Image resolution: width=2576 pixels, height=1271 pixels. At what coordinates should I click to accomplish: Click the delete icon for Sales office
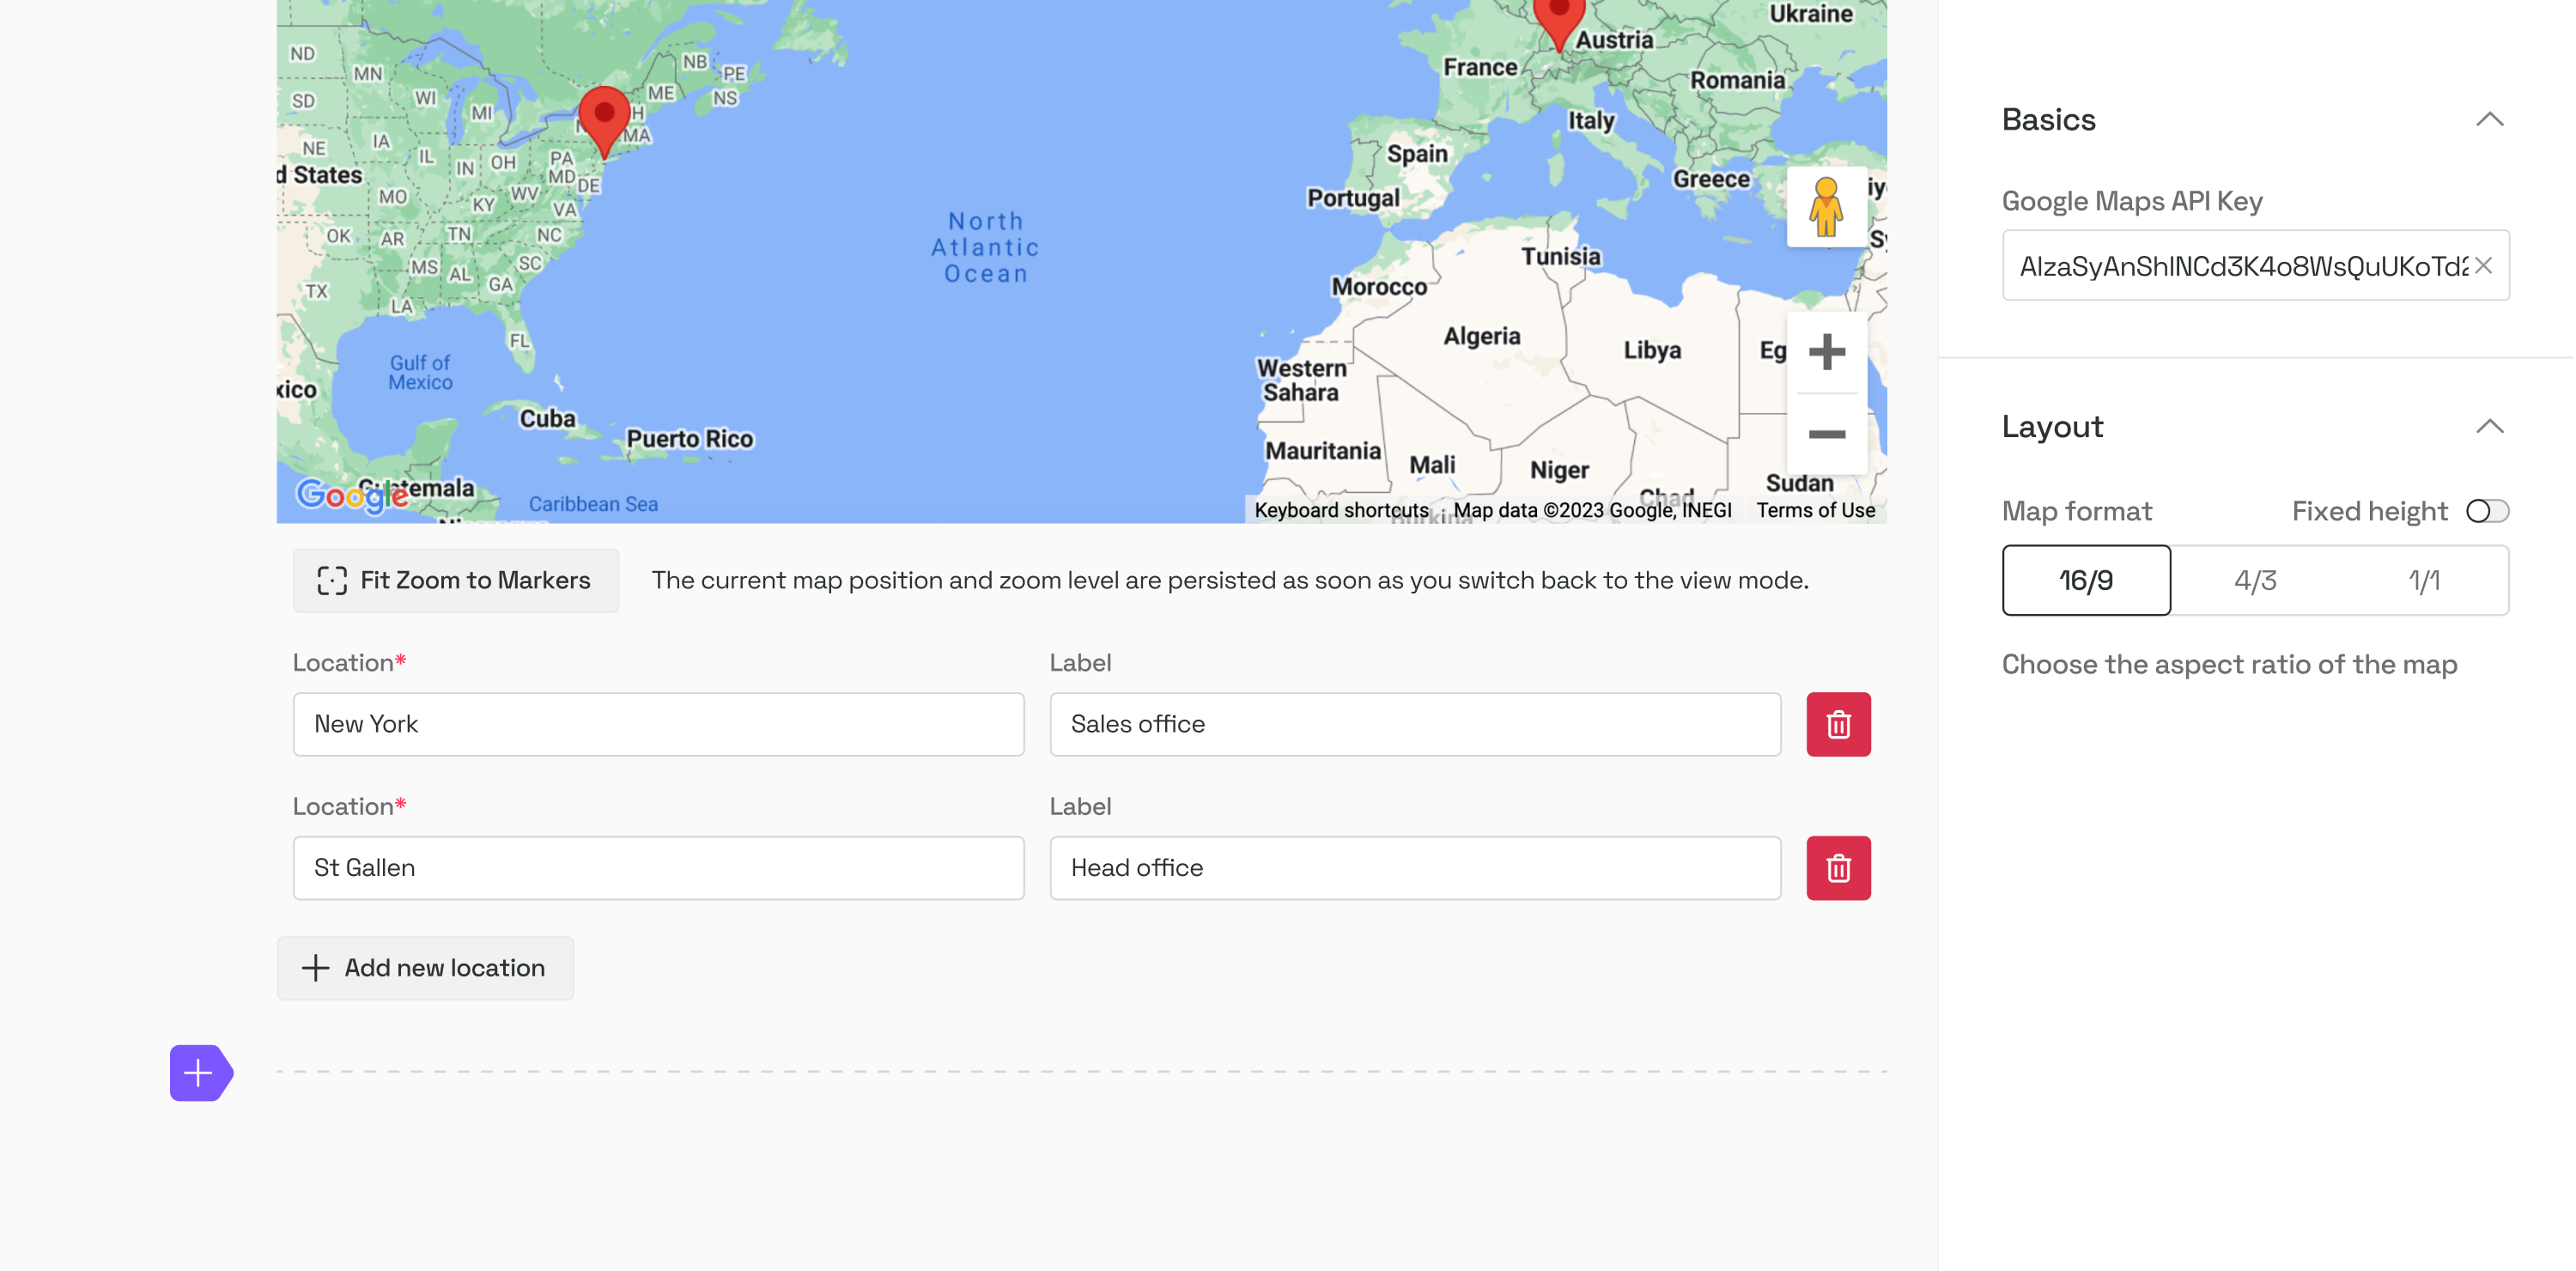(x=1838, y=724)
